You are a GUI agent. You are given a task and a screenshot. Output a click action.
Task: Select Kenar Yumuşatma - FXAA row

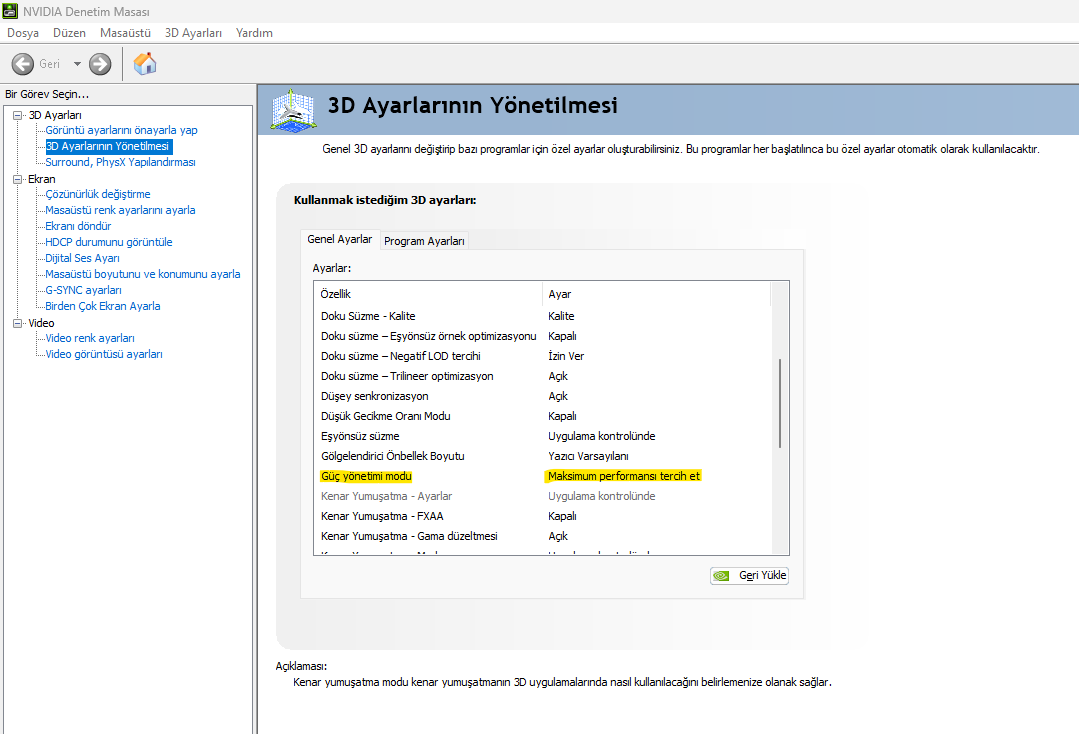coord(542,516)
